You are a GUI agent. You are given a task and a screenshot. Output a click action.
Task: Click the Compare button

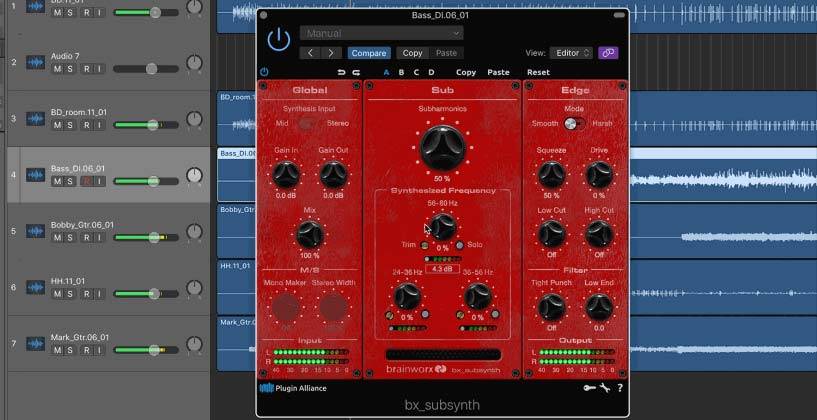[x=369, y=53]
